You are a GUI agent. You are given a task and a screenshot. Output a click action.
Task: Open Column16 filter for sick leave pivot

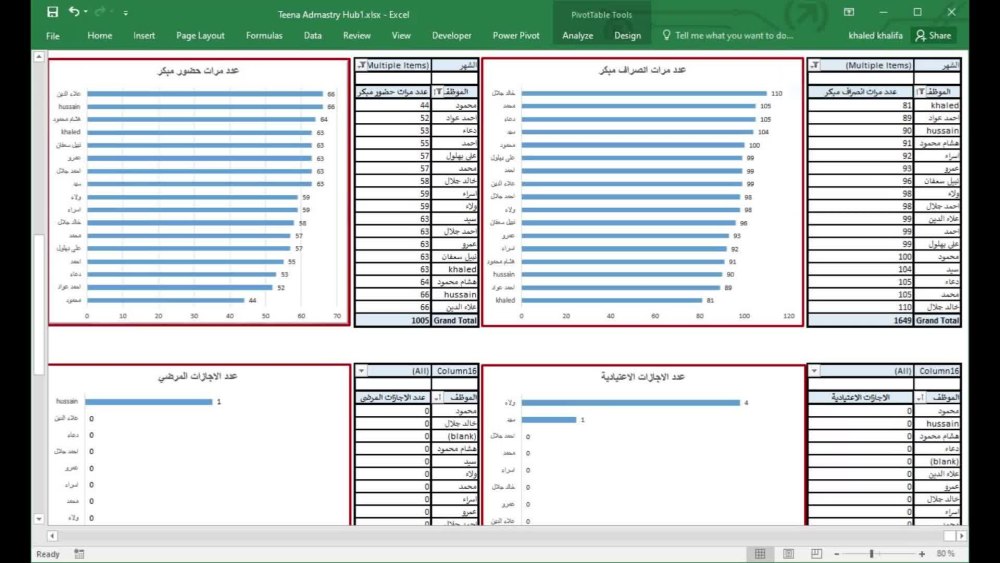pos(362,370)
